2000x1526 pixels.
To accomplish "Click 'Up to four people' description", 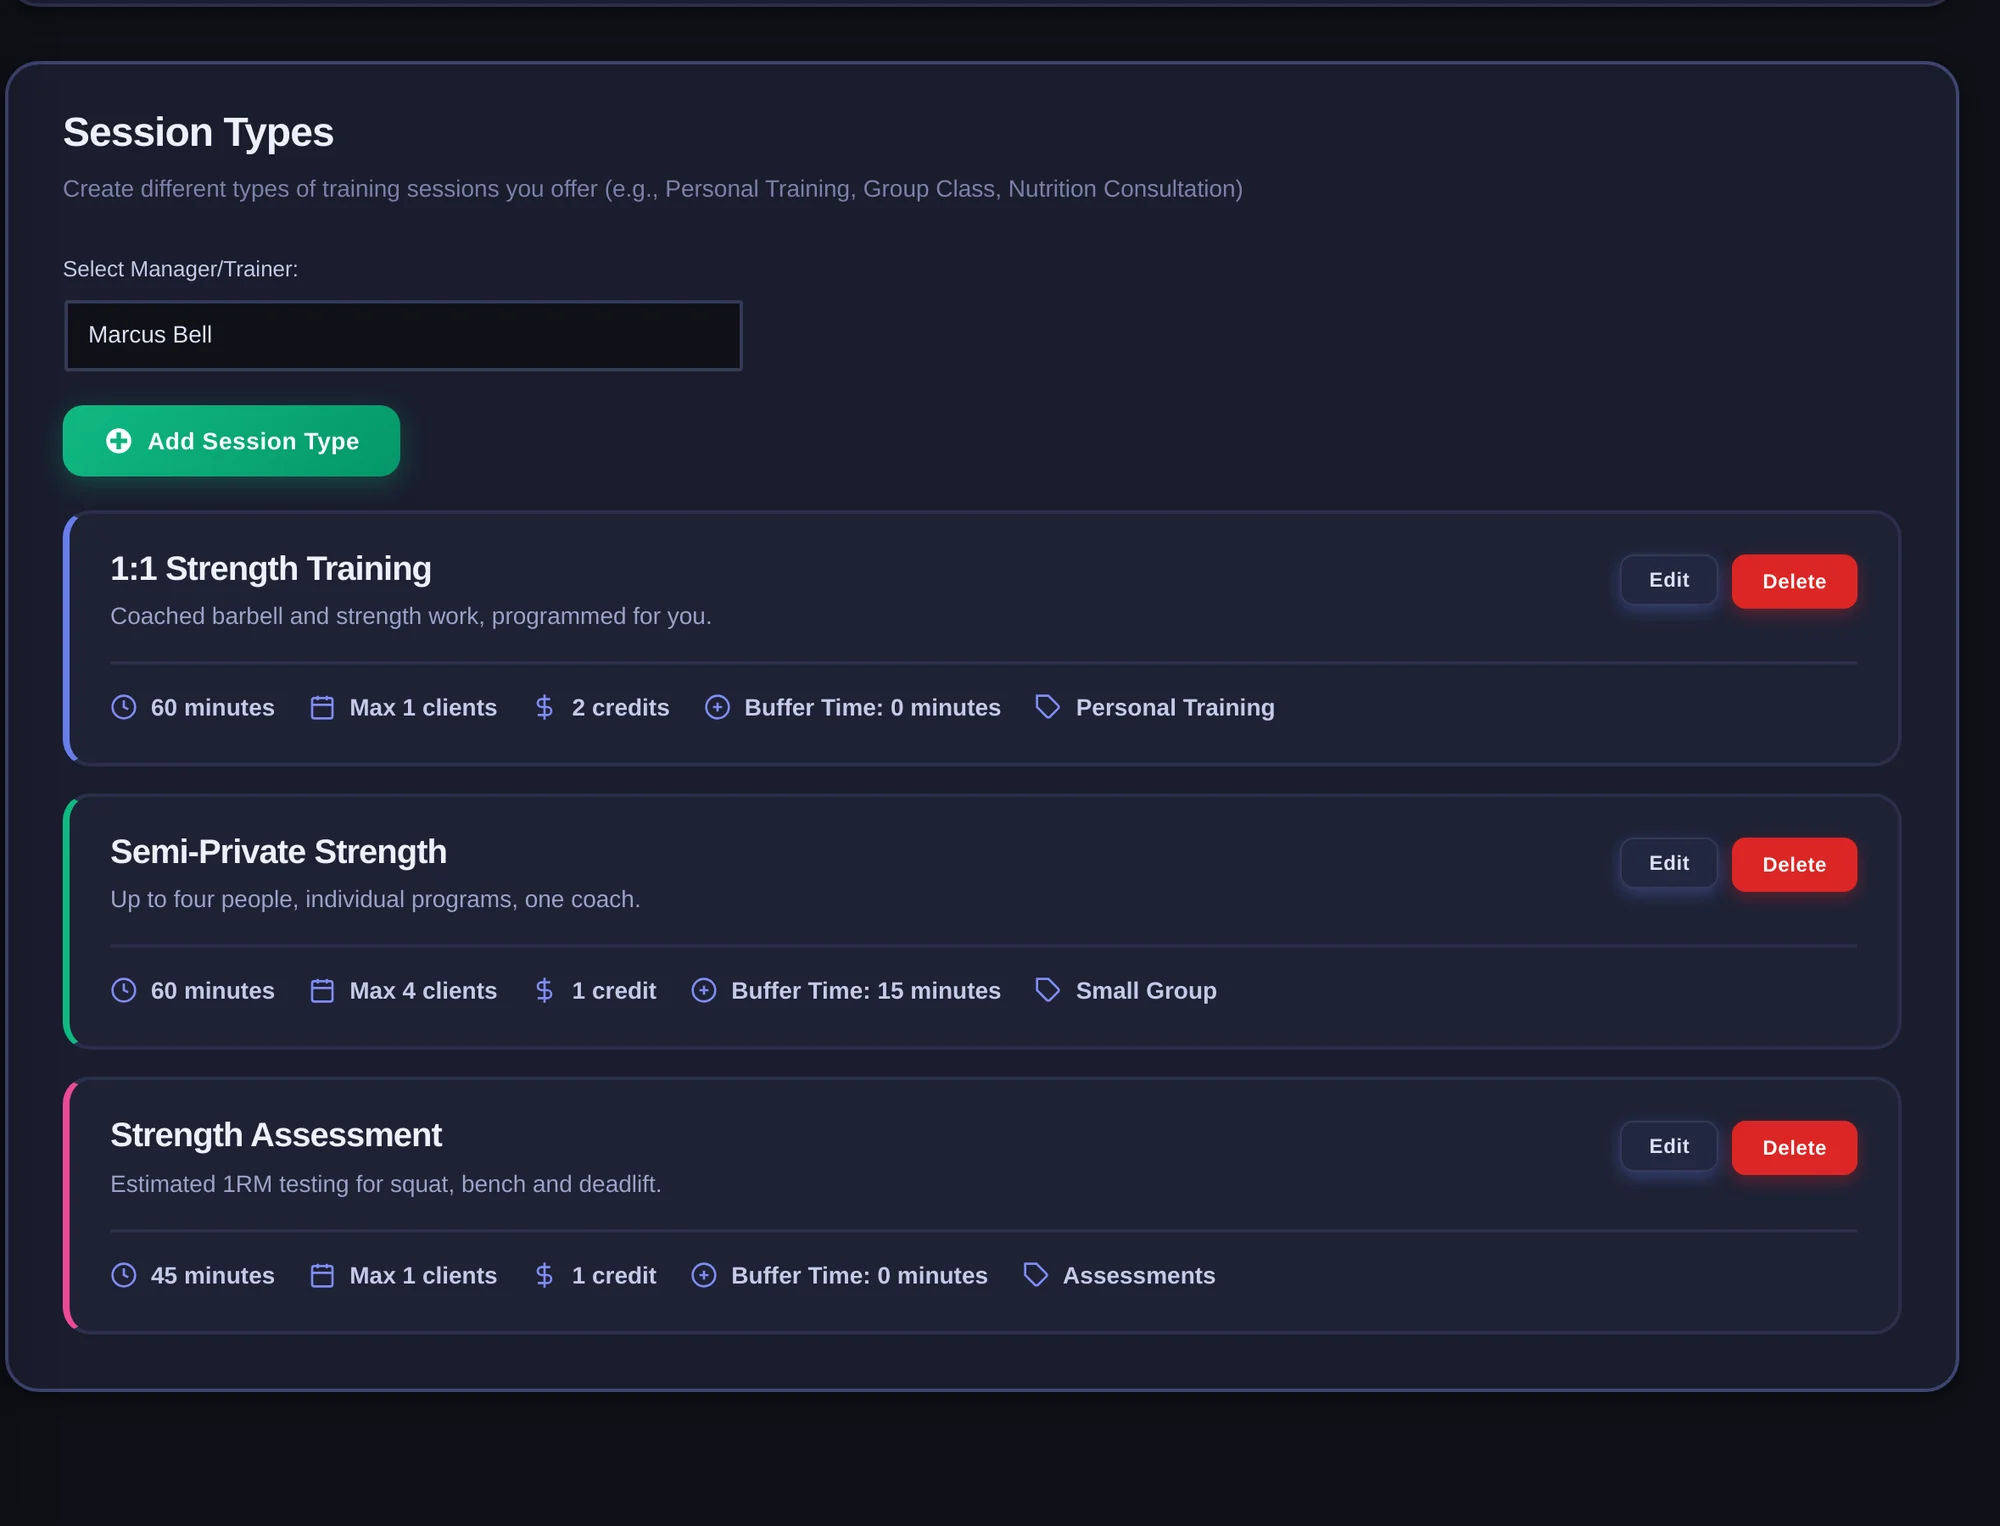I will pos(375,899).
